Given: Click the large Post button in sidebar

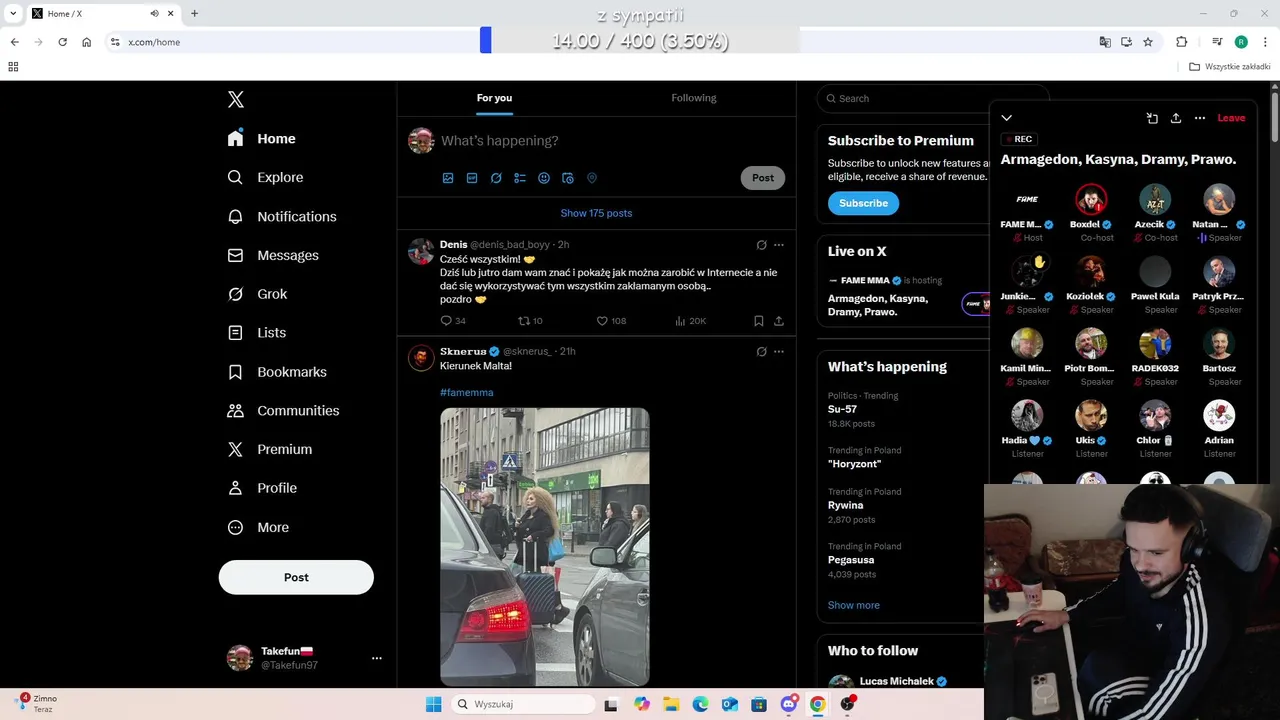Looking at the screenshot, I should click(296, 577).
